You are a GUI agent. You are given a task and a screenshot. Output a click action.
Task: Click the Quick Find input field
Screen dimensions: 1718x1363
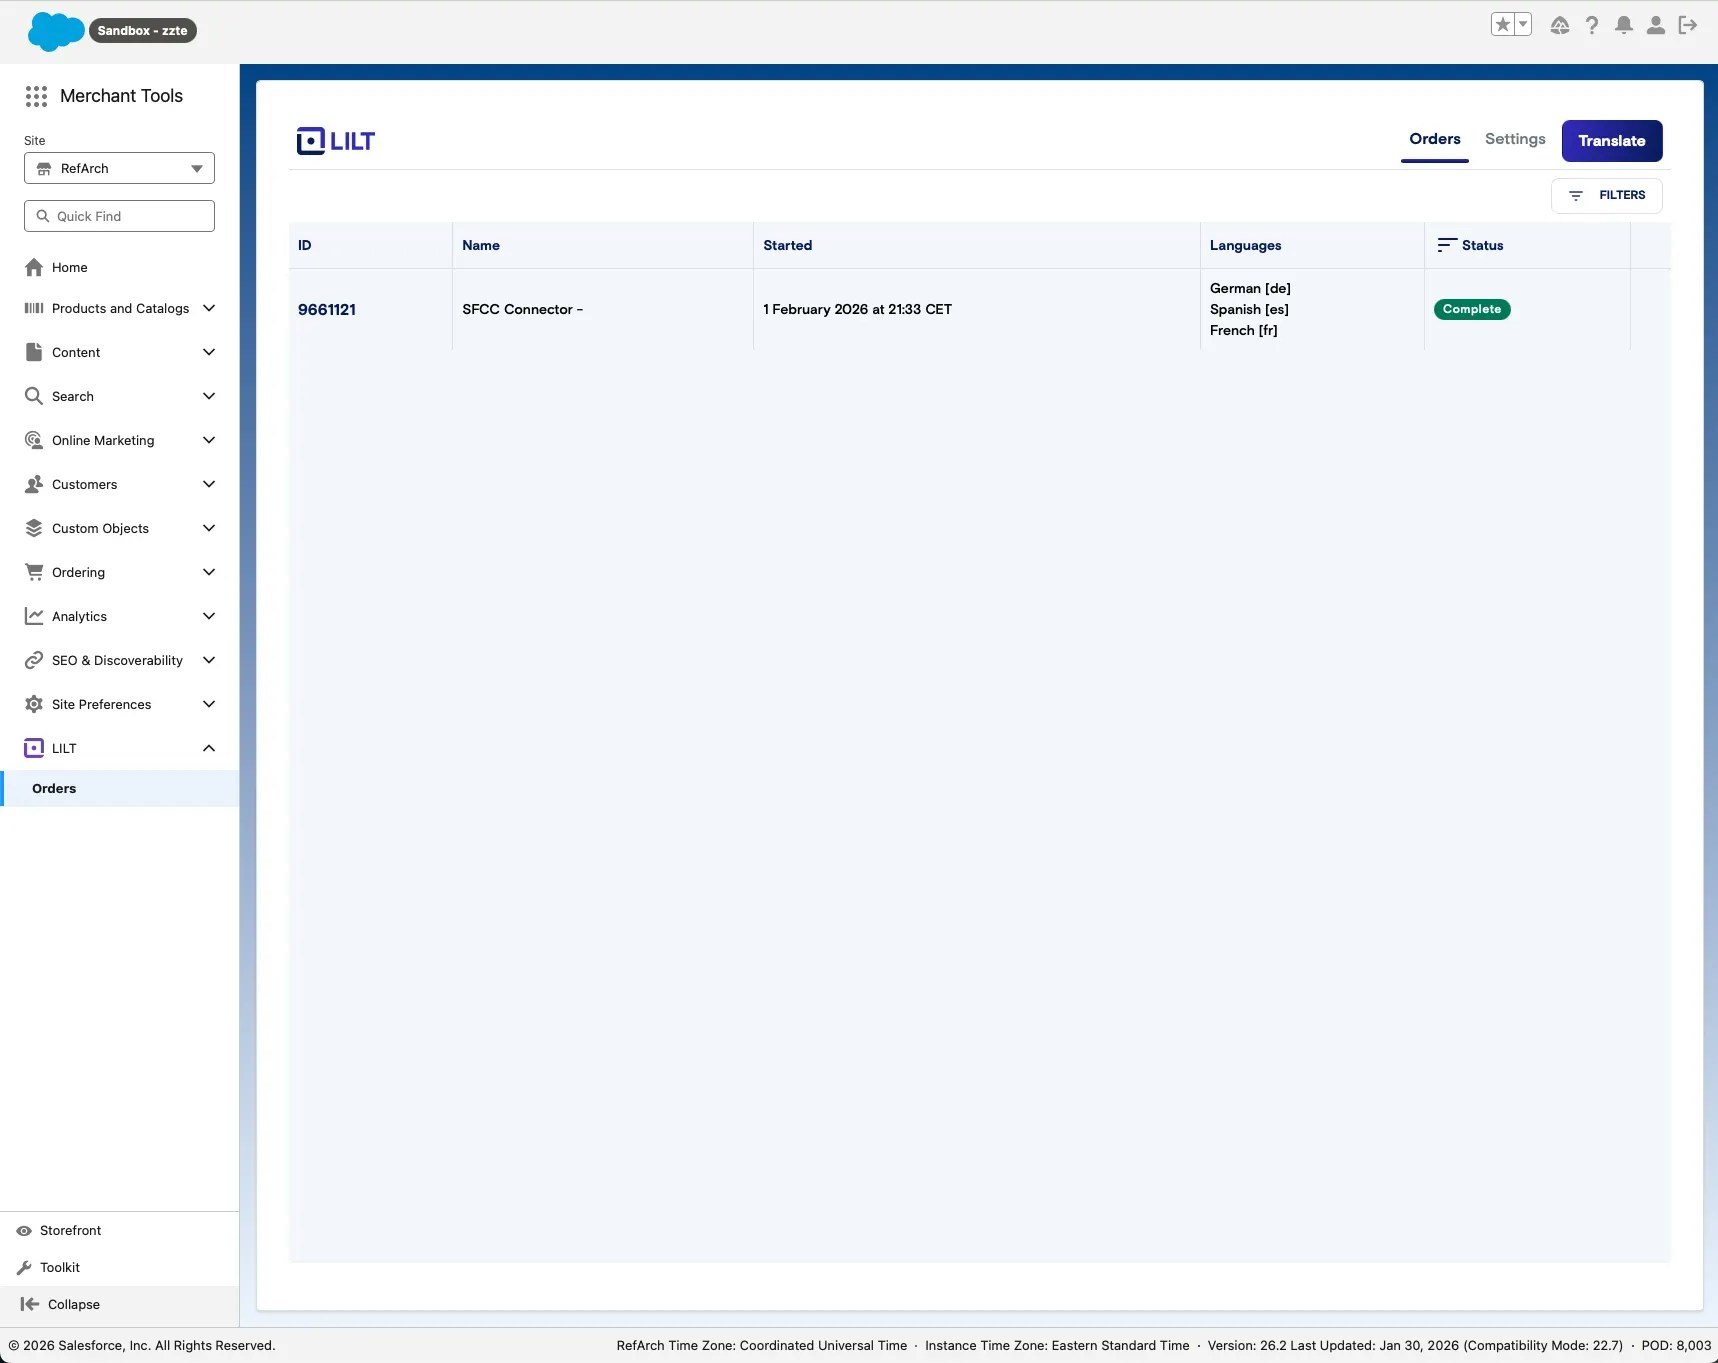[119, 216]
